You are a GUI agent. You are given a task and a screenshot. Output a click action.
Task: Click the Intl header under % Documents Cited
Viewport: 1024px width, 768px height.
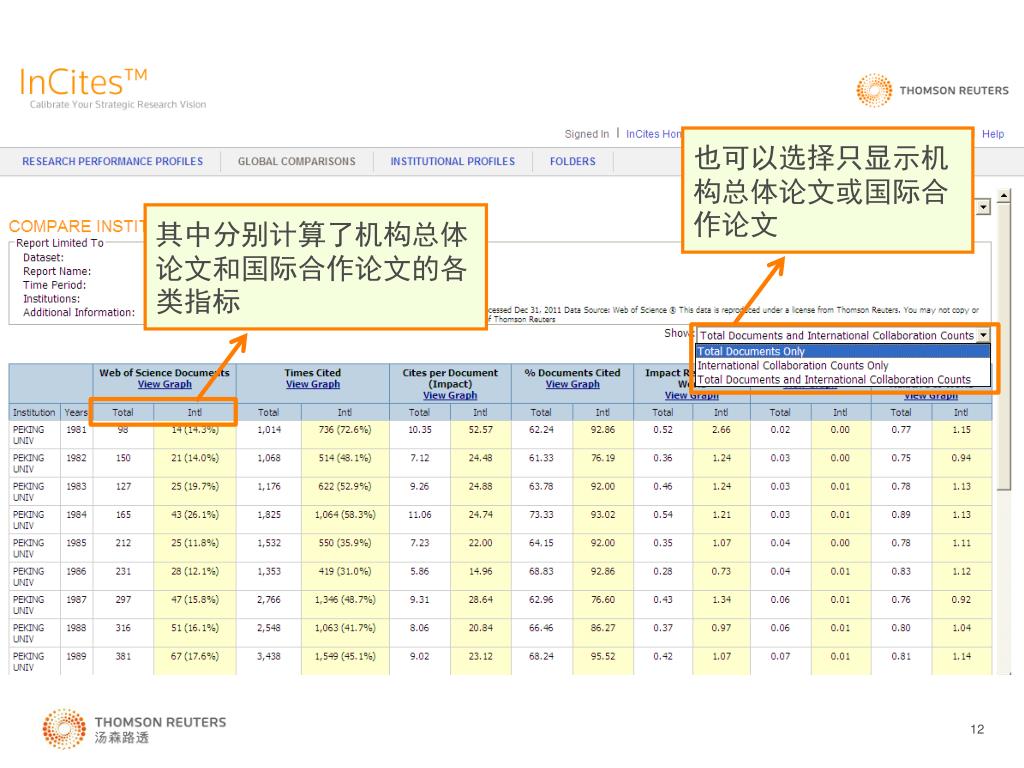tap(603, 413)
